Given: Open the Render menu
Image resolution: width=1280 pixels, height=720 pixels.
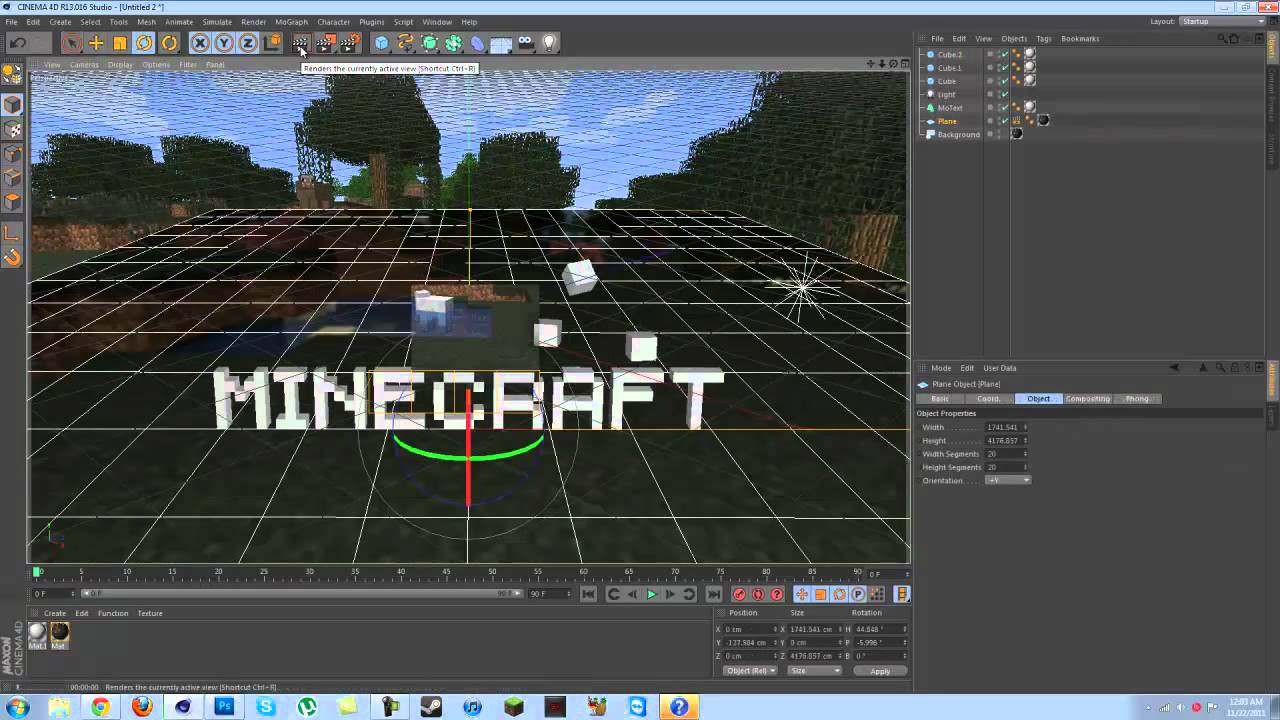Looking at the screenshot, I should (254, 22).
